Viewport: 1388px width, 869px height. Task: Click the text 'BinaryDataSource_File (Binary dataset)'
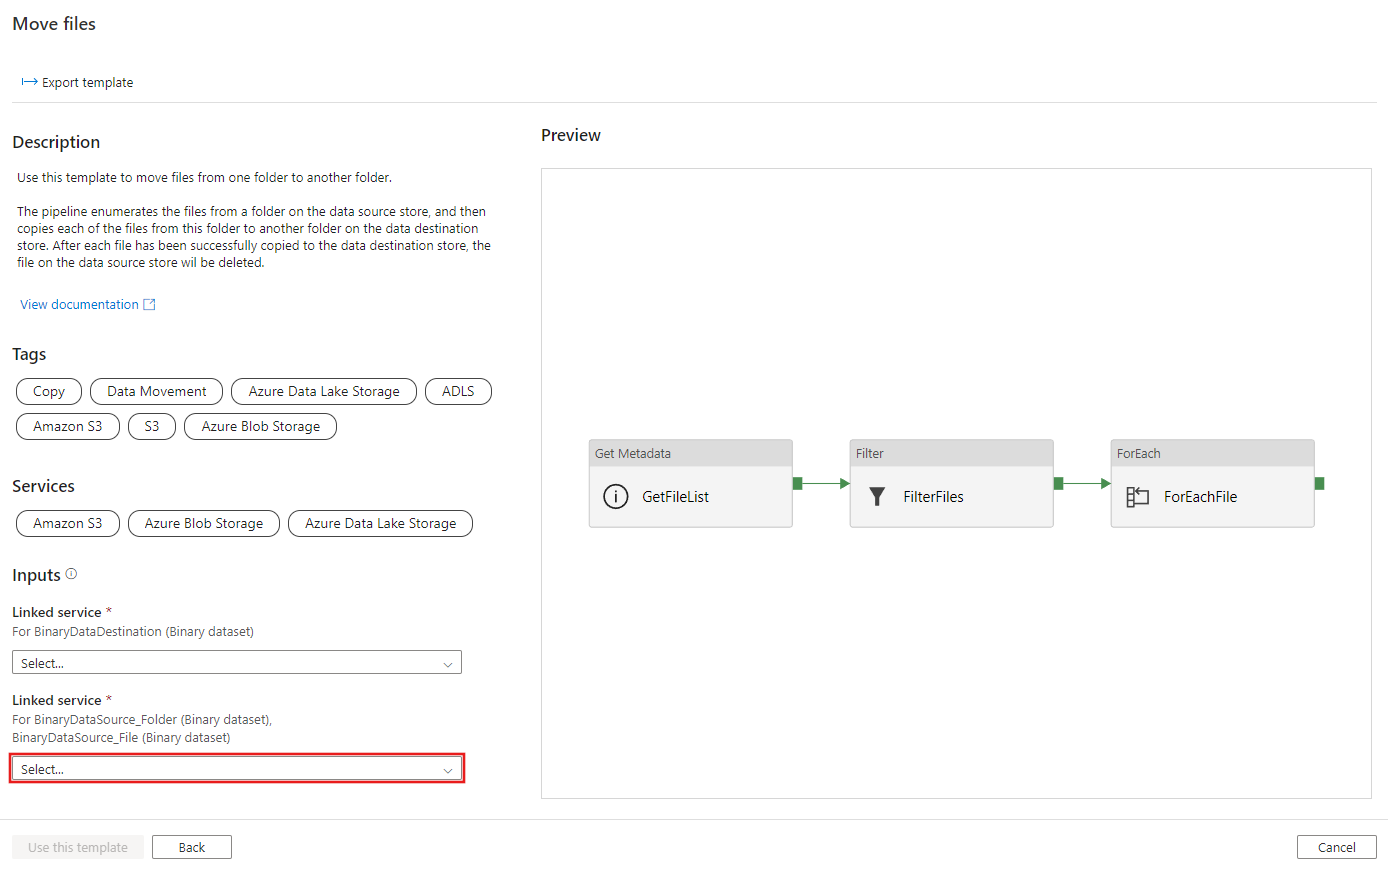[121, 738]
